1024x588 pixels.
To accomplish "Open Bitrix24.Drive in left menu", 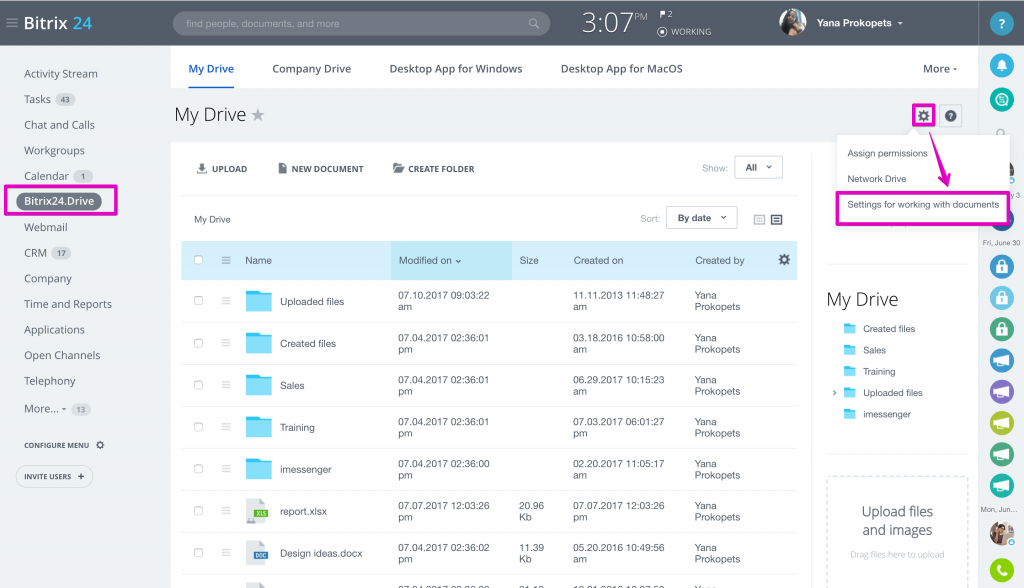I will [59, 201].
